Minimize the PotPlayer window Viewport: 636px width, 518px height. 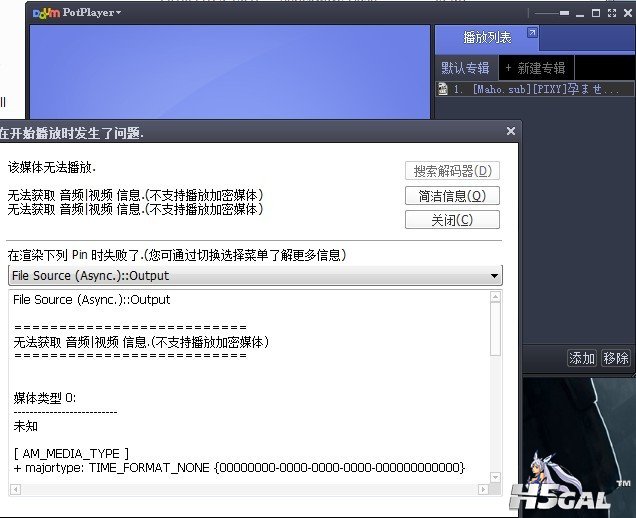[582, 13]
